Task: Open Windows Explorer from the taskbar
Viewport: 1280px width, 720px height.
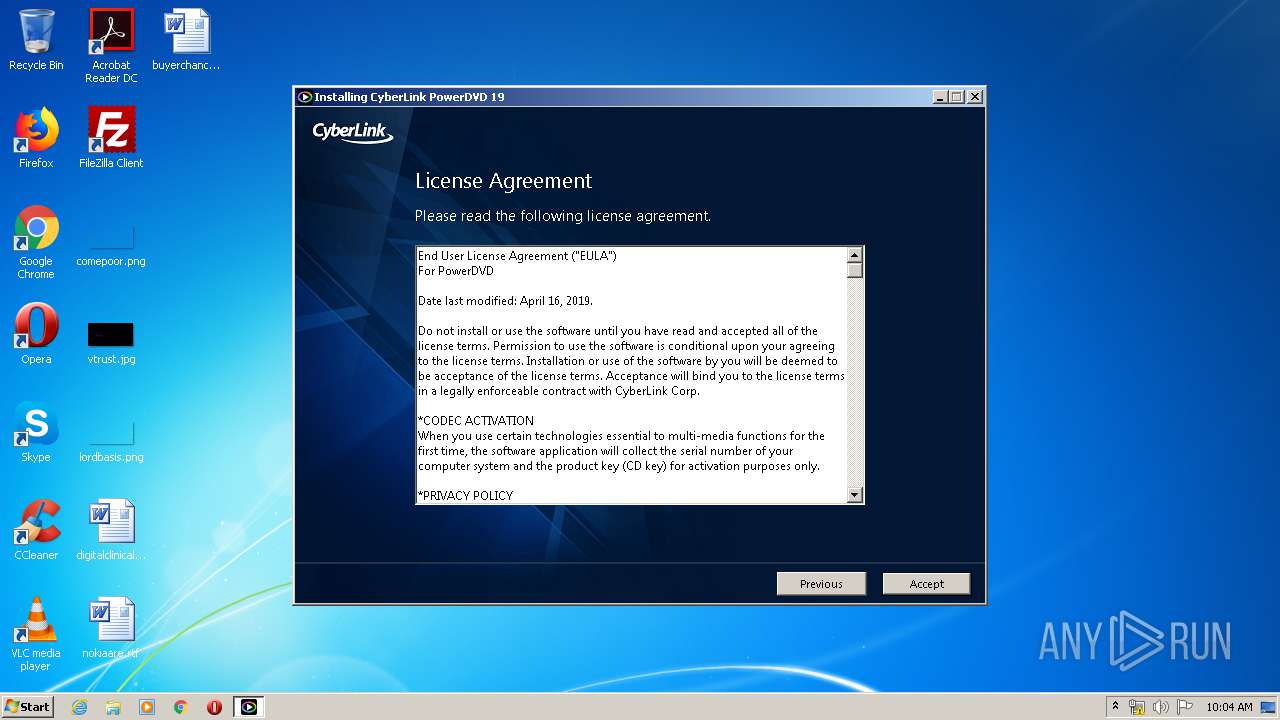Action: (113, 707)
